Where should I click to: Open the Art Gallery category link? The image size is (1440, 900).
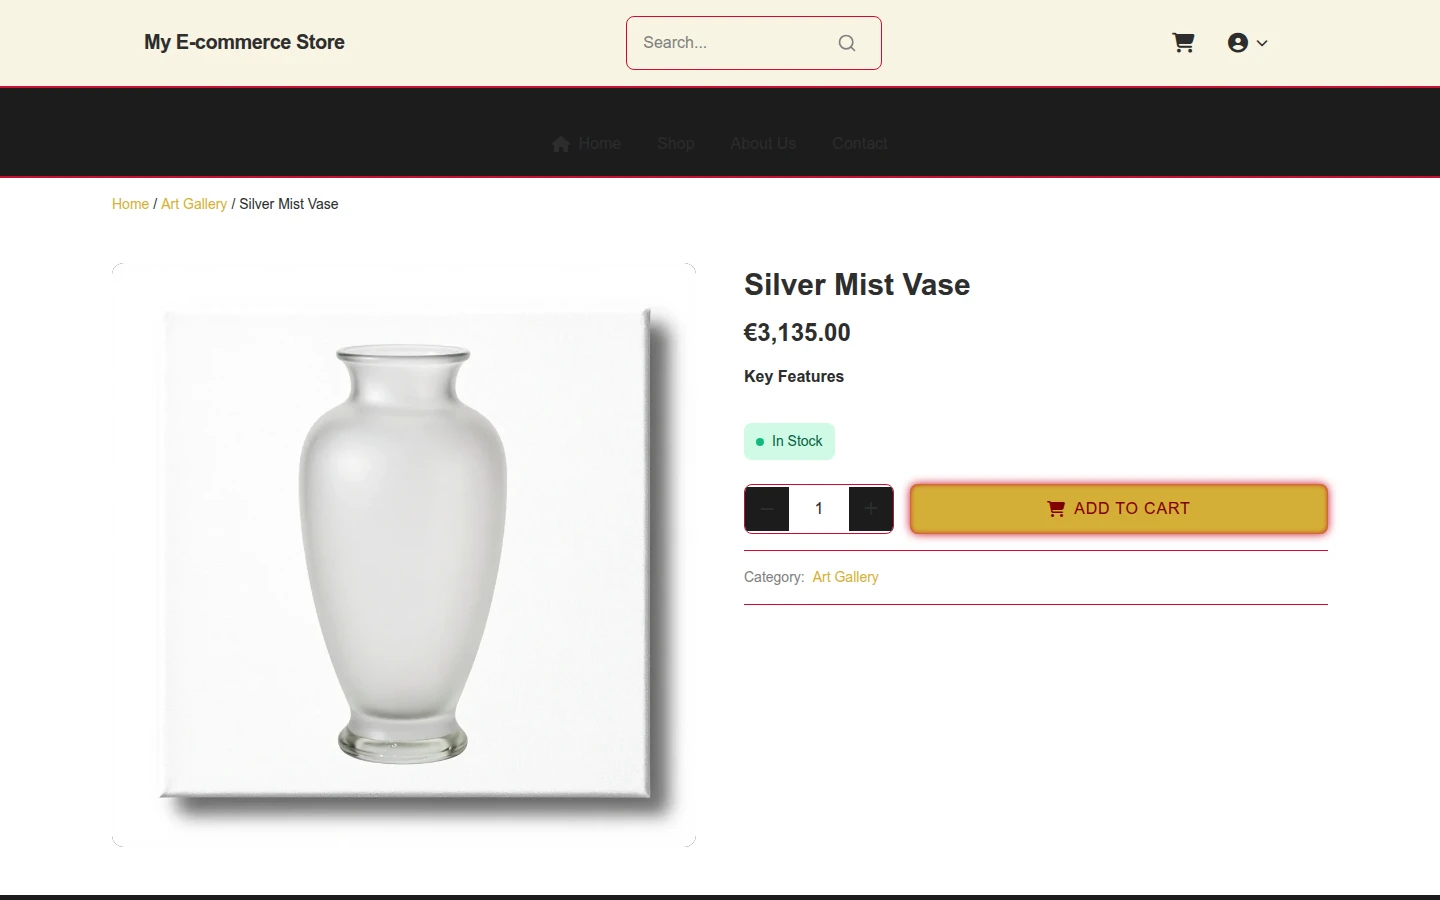(x=845, y=577)
